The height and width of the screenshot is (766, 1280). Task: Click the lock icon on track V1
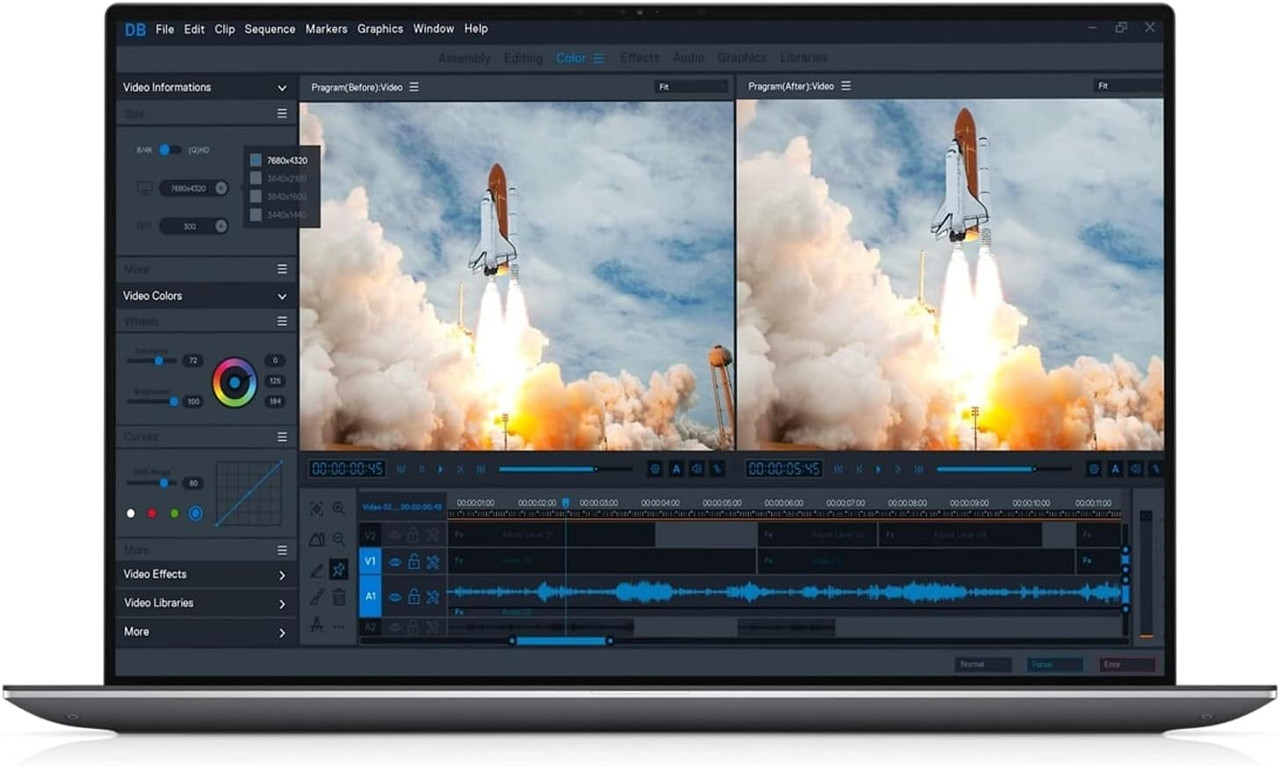coord(413,562)
